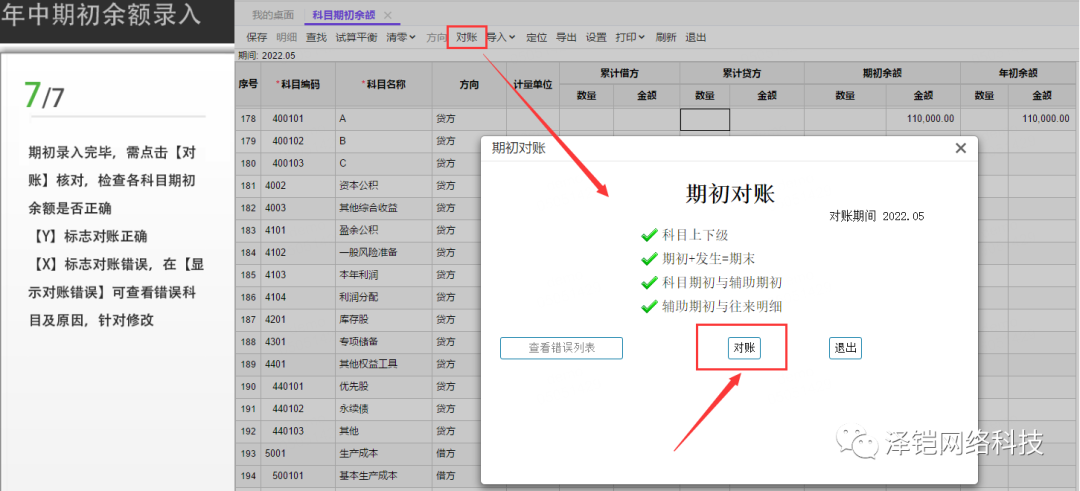
Task: Click the 对账 button in the dialog
Action: pyautogui.click(x=743, y=348)
